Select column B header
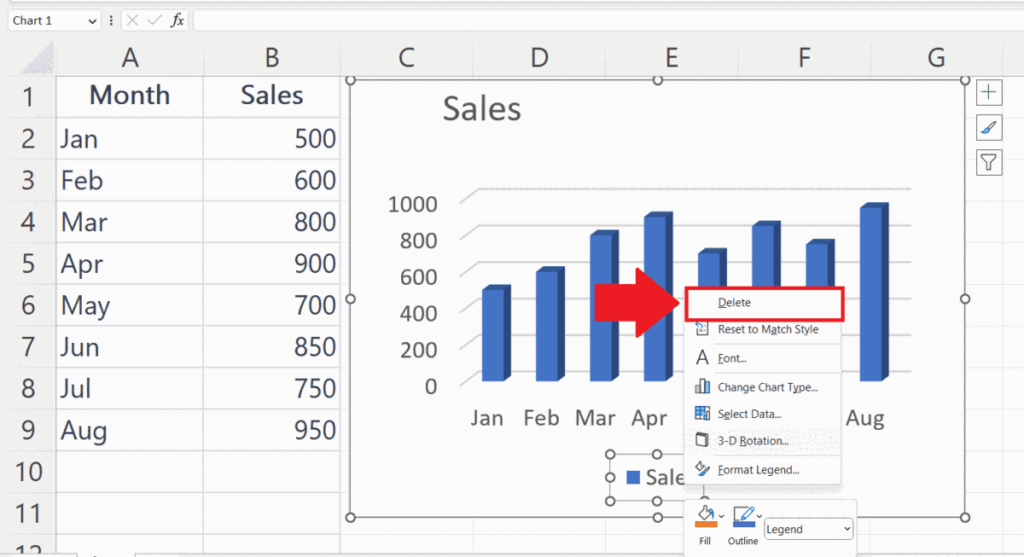The image size is (1024, 557). [271, 58]
